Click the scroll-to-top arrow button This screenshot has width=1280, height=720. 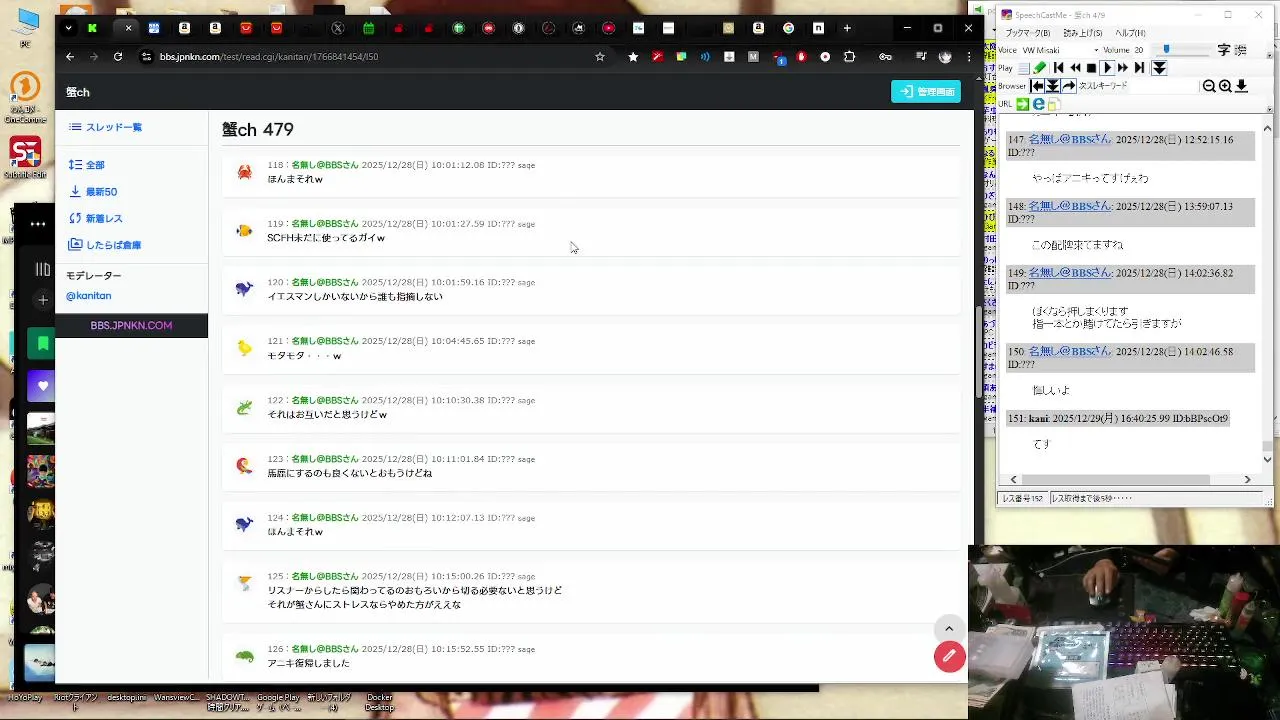coord(949,629)
